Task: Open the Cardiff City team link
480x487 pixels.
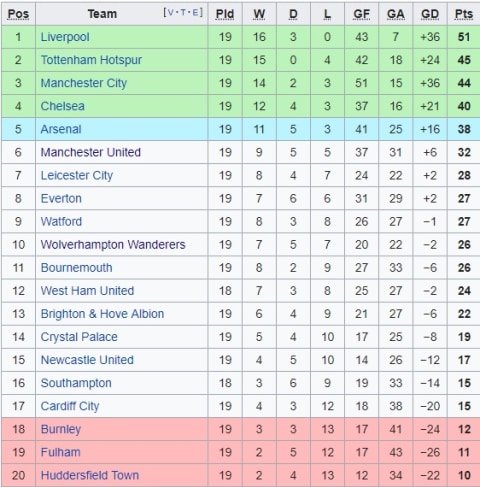Action: tap(70, 406)
